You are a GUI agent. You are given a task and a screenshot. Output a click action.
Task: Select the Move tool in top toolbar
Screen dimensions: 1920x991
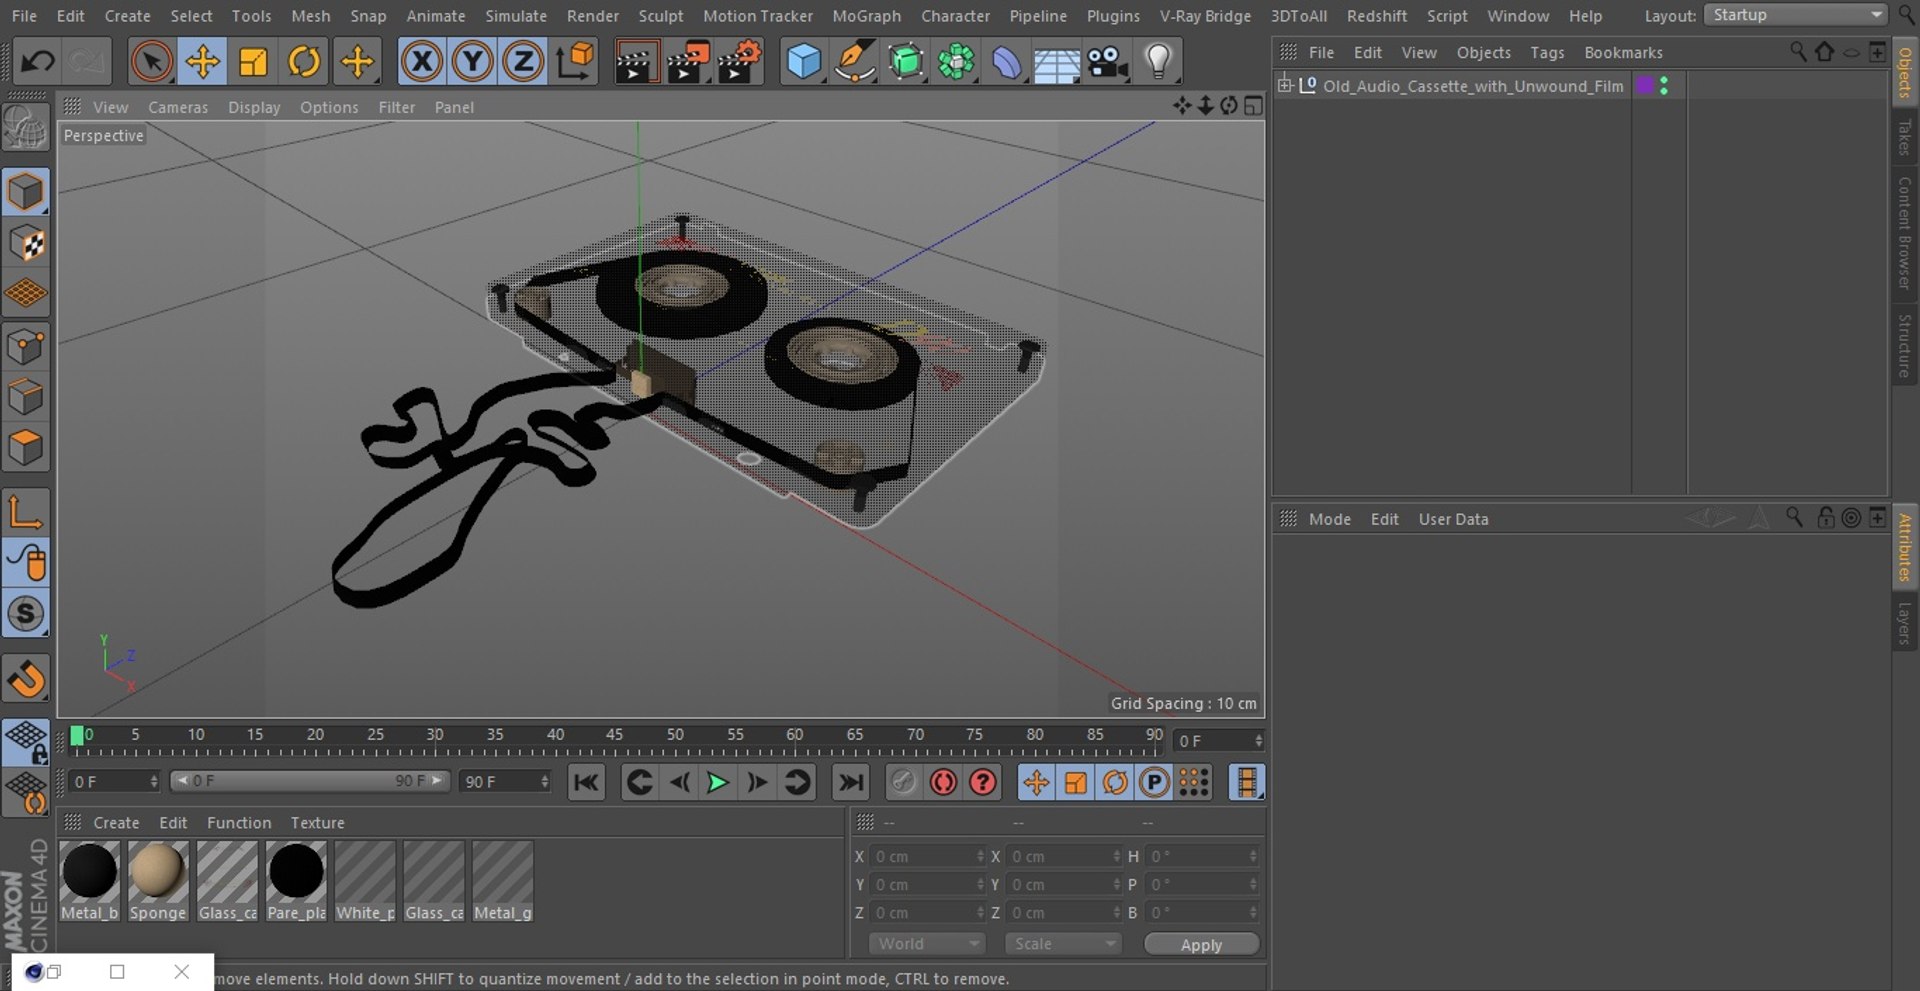coord(202,62)
